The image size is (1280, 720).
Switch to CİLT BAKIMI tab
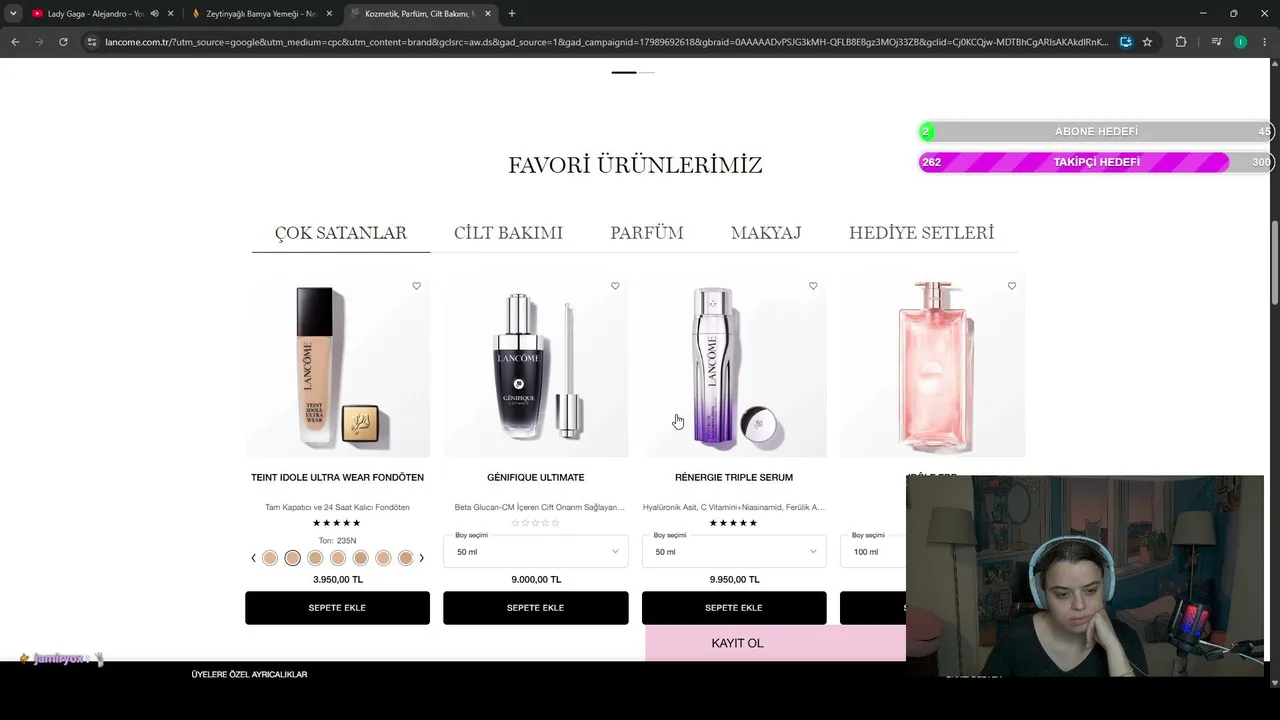point(508,233)
